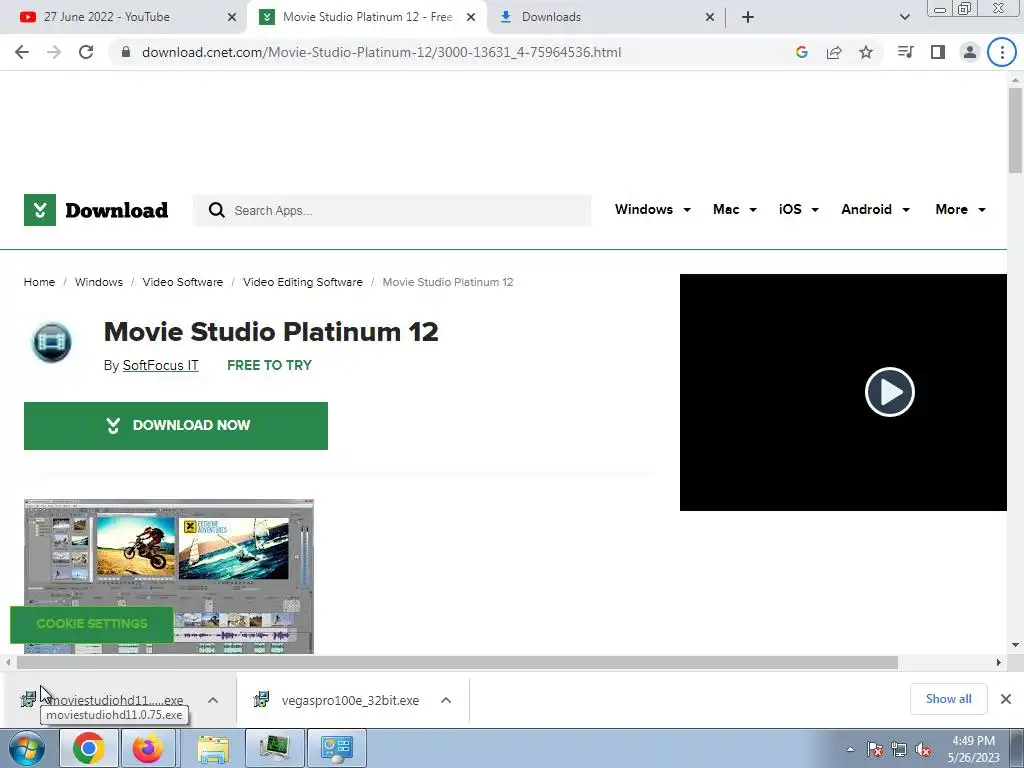
Task: Click the padlock site info icon
Action: (126, 52)
